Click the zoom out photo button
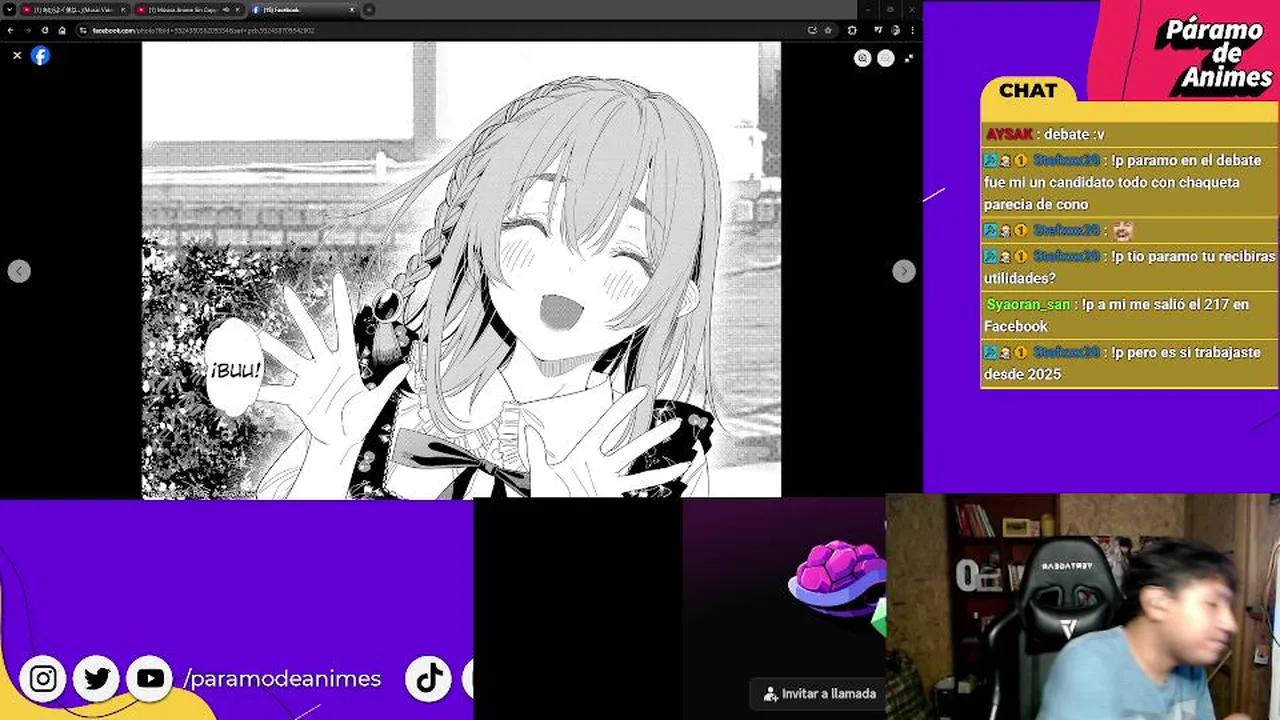Screen dimensions: 1280x720 pos(886,58)
